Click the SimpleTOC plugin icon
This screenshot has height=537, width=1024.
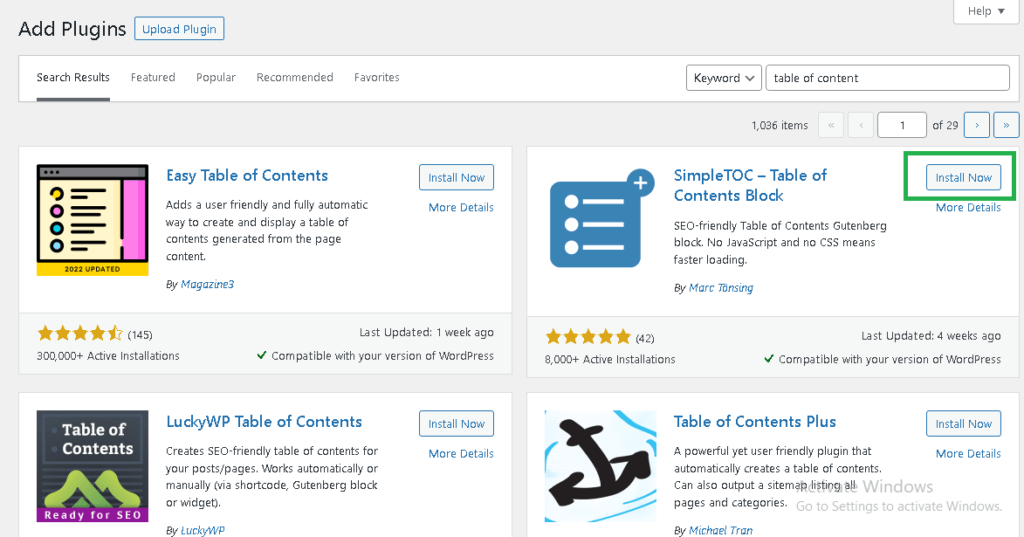(601, 219)
